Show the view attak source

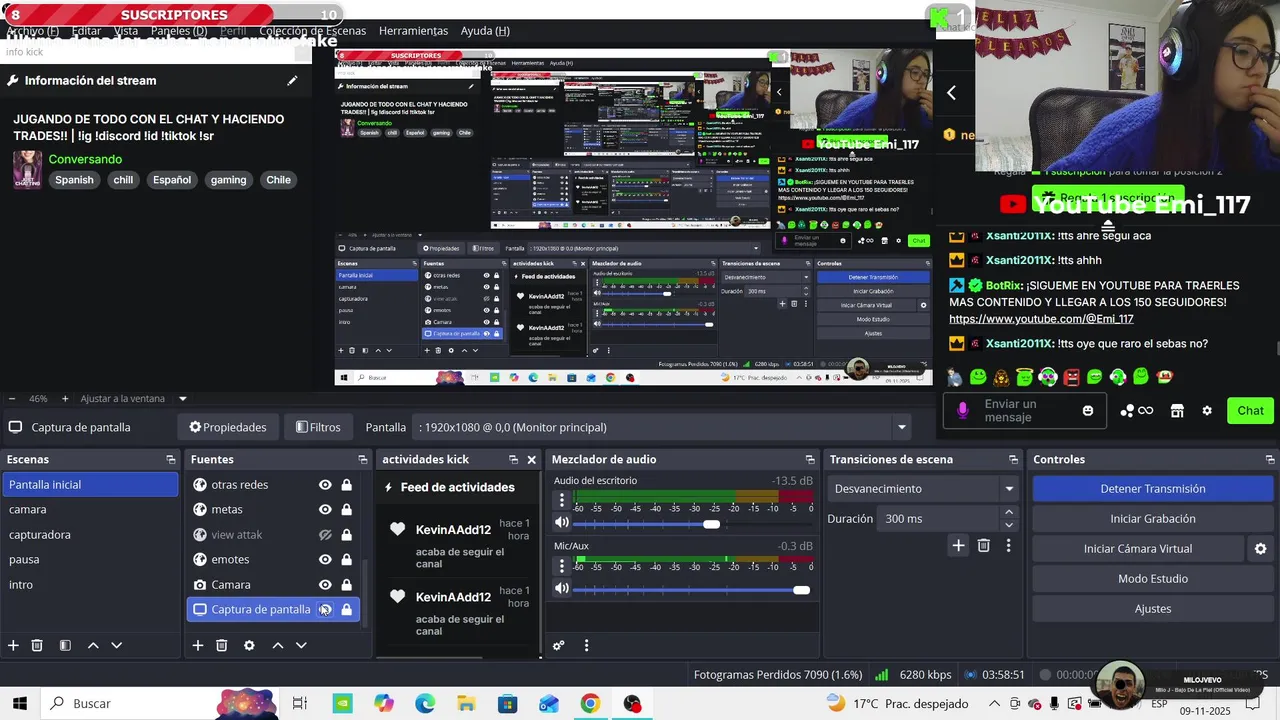pos(325,534)
